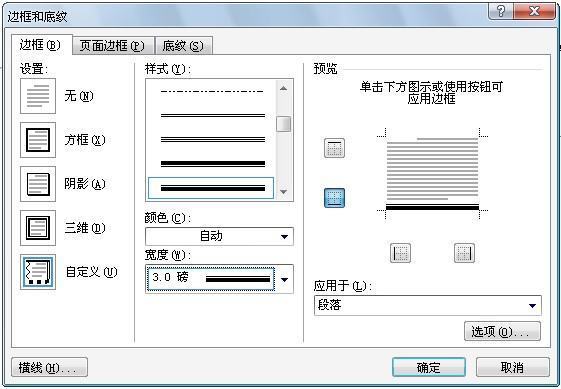Click the 阴影 (A) label
Viewport: 561px width, 389px height.
(85, 184)
